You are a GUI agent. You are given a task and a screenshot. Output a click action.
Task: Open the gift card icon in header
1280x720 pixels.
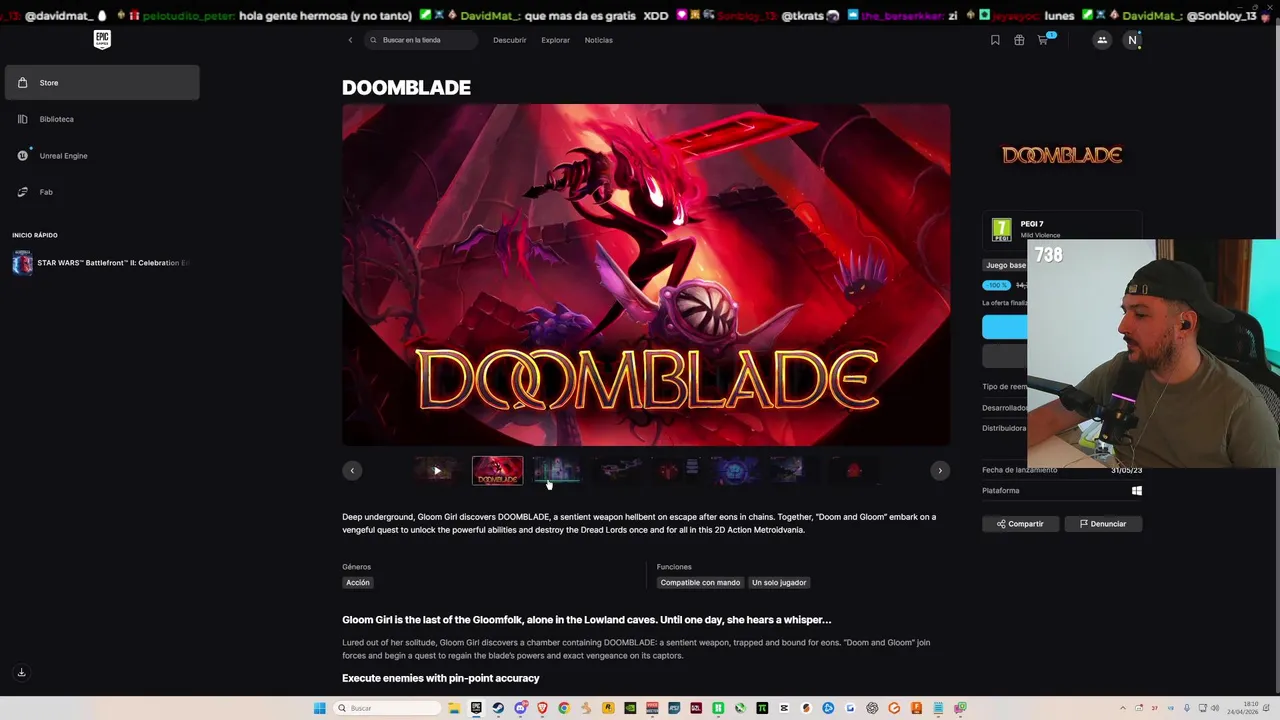pyautogui.click(x=1019, y=40)
